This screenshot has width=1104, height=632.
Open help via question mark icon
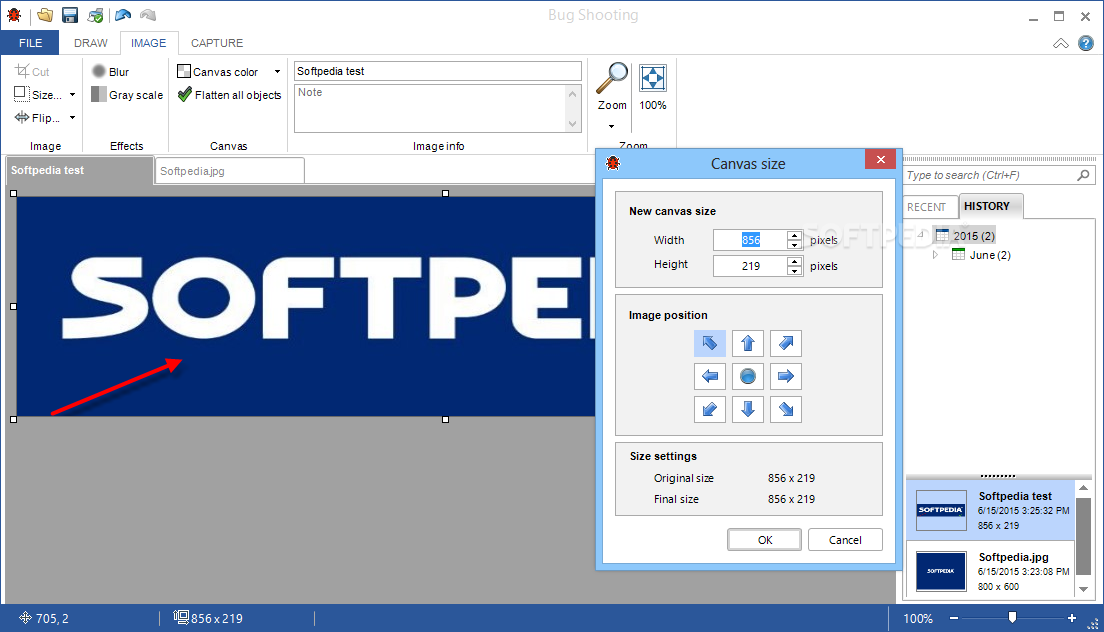tap(1086, 44)
